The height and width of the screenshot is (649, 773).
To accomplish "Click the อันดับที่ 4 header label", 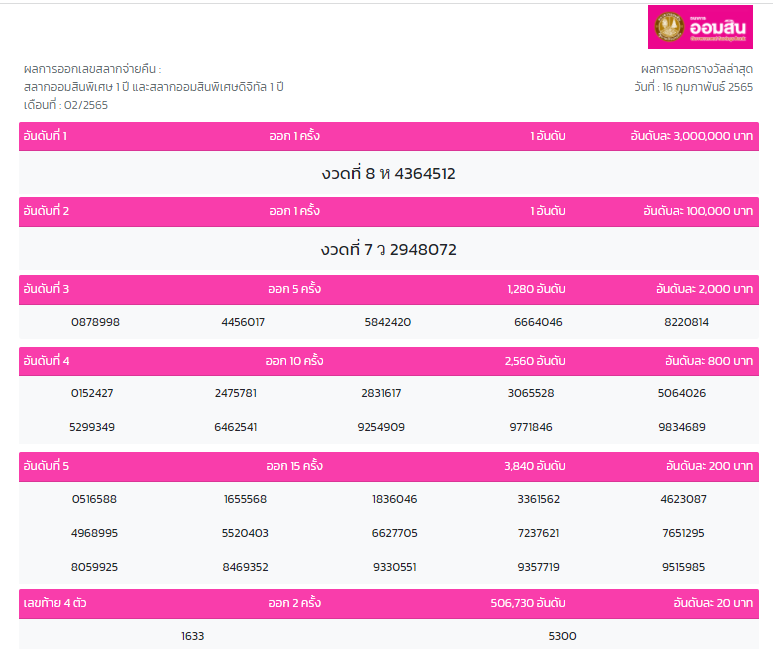I will click(x=46, y=360).
